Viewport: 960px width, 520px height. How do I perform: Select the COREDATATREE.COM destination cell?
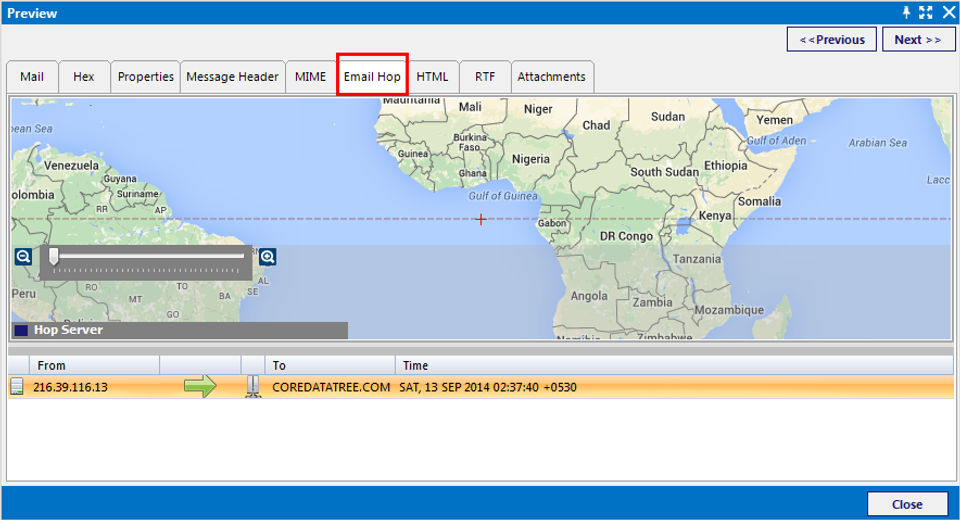pos(331,387)
